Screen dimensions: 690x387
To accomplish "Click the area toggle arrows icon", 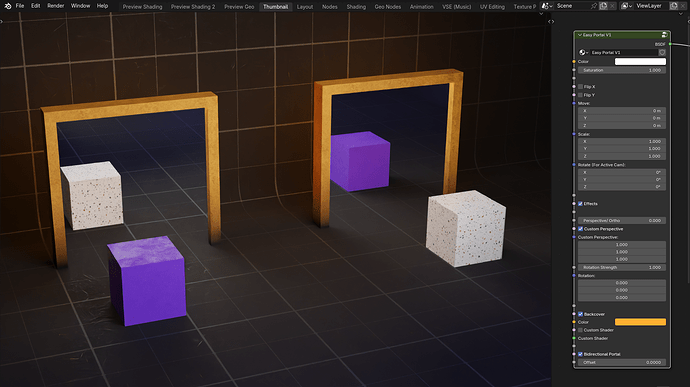I will coord(551,21).
